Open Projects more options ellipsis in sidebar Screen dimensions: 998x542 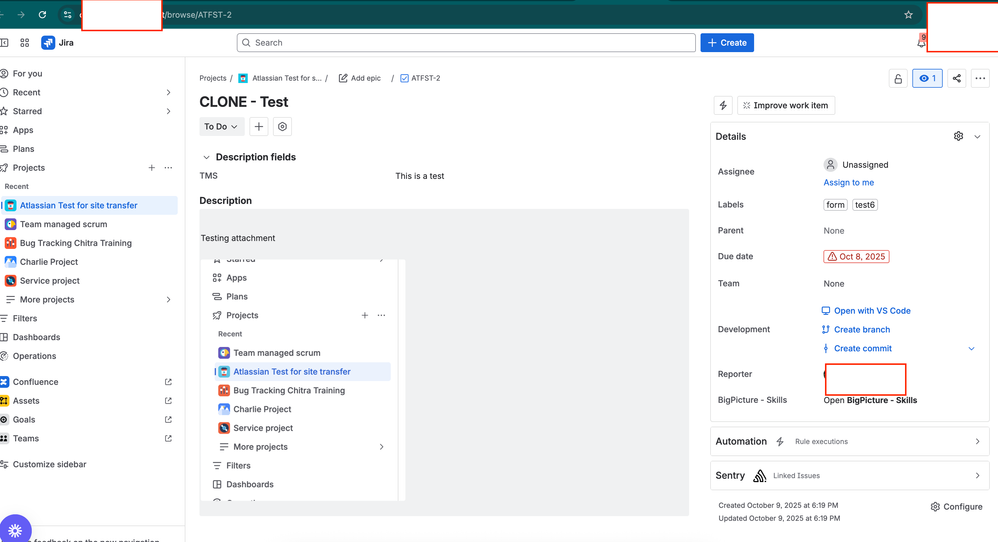[169, 168]
